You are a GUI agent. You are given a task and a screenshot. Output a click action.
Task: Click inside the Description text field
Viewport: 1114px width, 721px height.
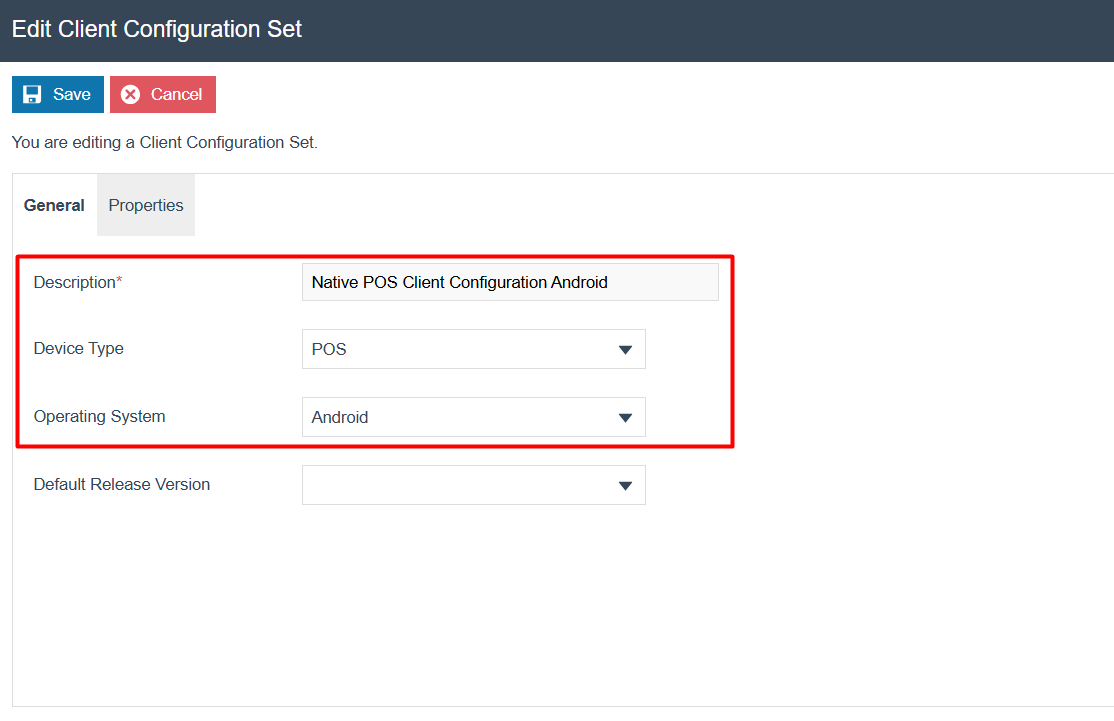click(x=510, y=281)
